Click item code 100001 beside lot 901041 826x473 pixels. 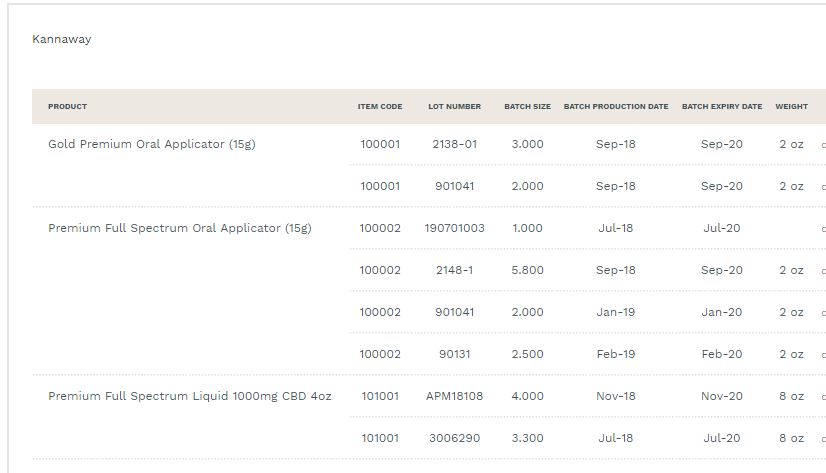pos(380,186)
